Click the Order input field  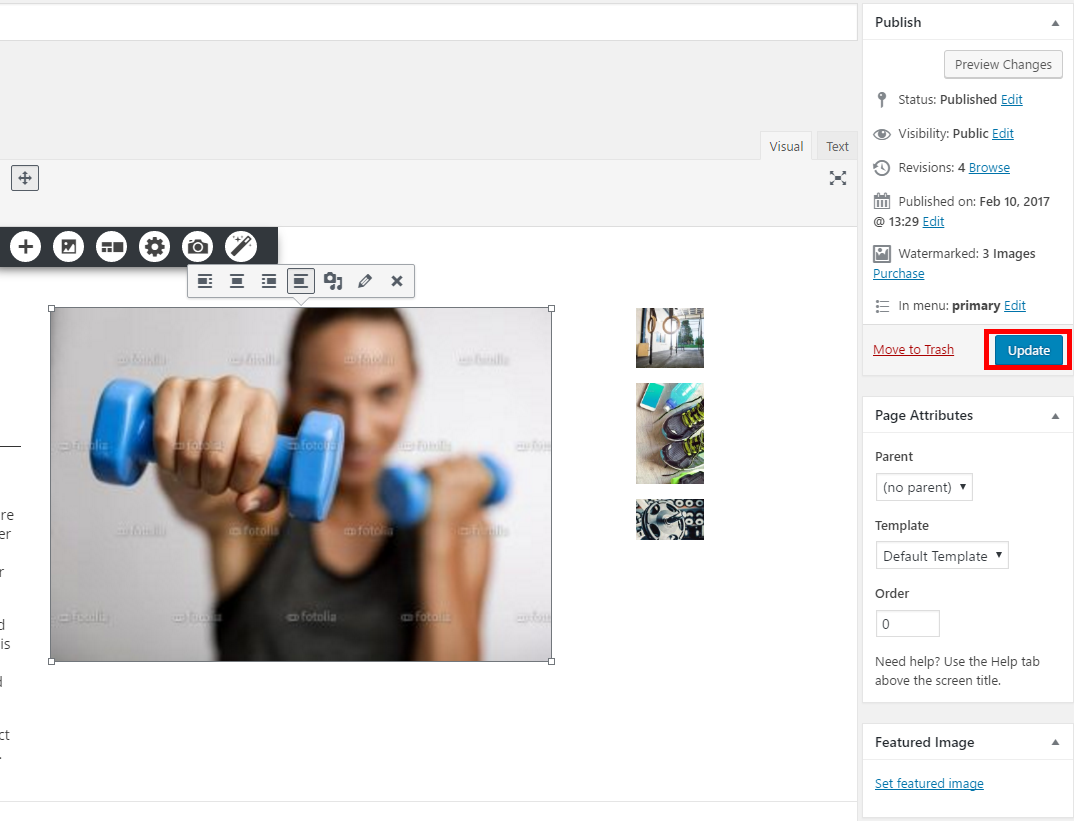[907, 624]
